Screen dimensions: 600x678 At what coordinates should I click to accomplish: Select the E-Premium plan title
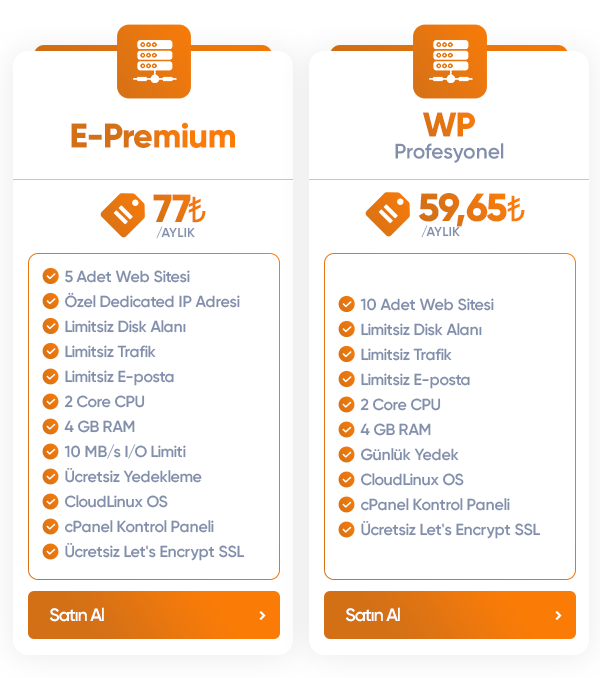click(153, 136)
